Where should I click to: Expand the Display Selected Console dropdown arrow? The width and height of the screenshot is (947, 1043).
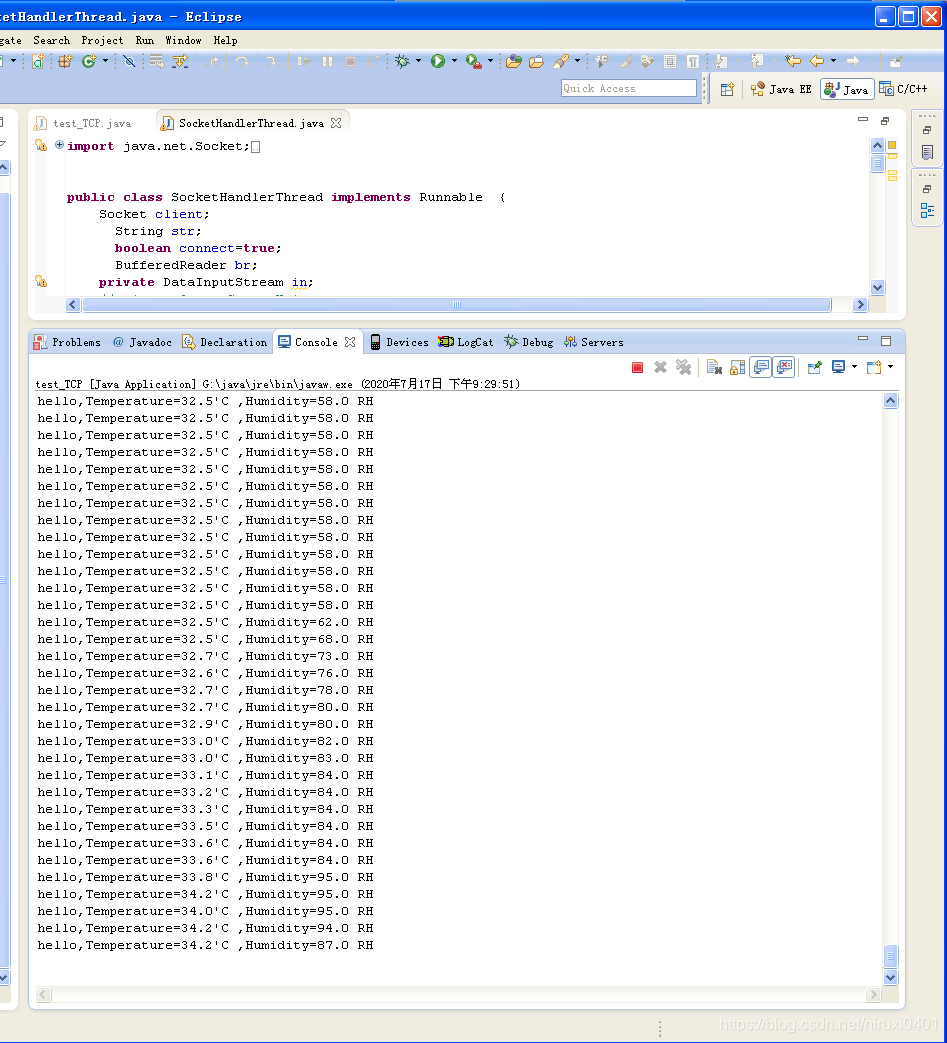pos(855,367)
